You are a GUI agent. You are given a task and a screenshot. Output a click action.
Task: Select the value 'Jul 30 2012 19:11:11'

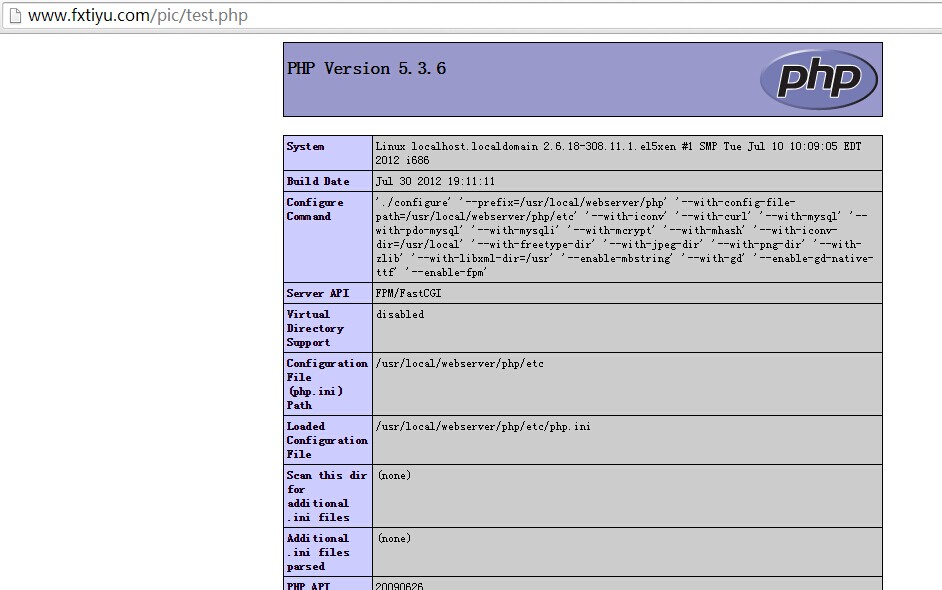(x=436, y=181)
